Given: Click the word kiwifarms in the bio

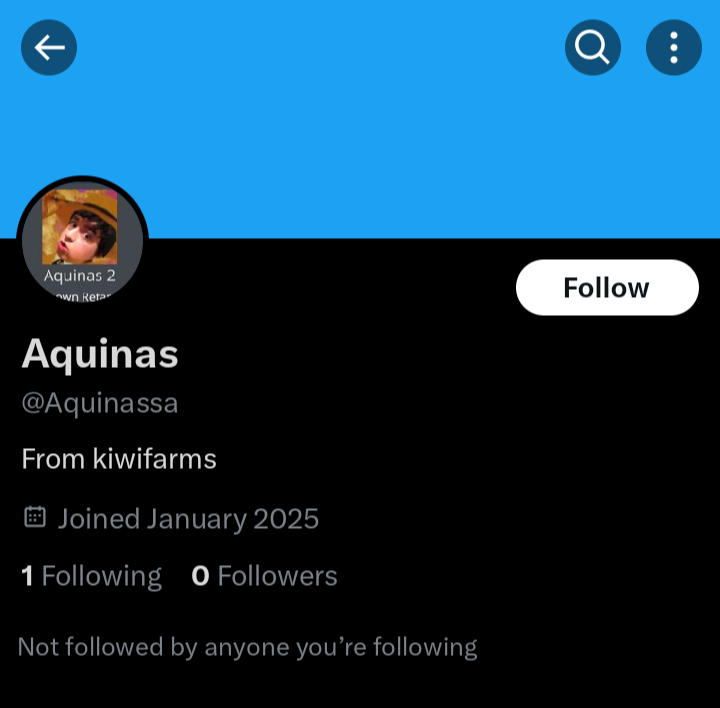Looking at the screenshot, I should tap(154, 459).
